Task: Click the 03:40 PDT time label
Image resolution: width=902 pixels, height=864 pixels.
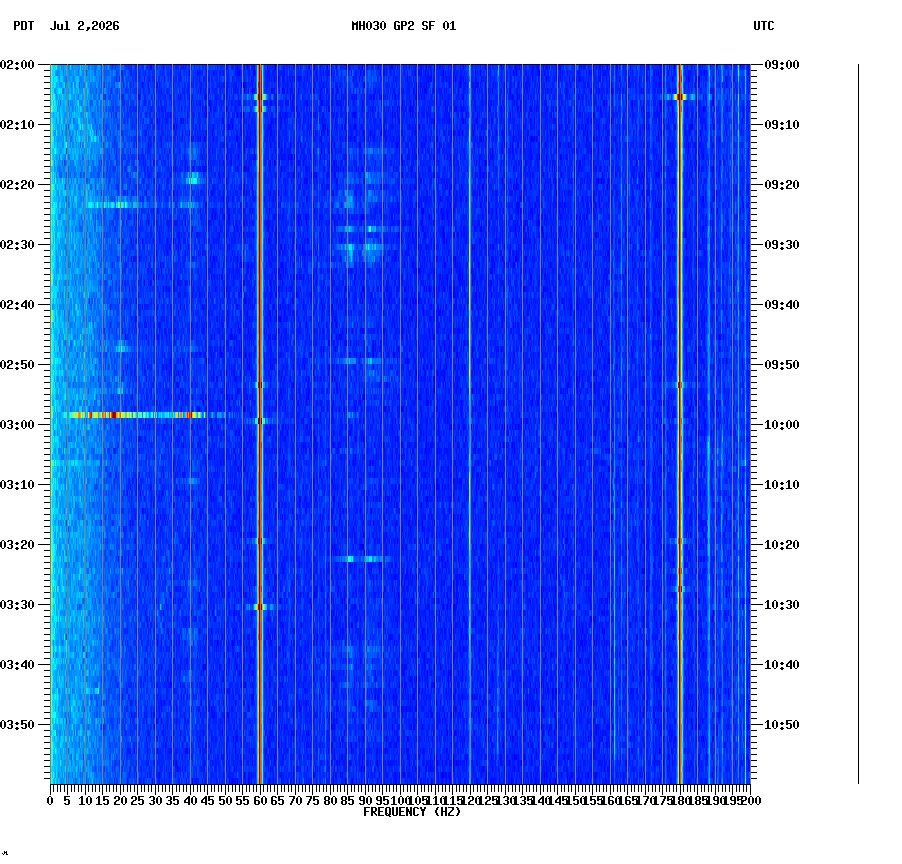Action: (x=17, y=665)
